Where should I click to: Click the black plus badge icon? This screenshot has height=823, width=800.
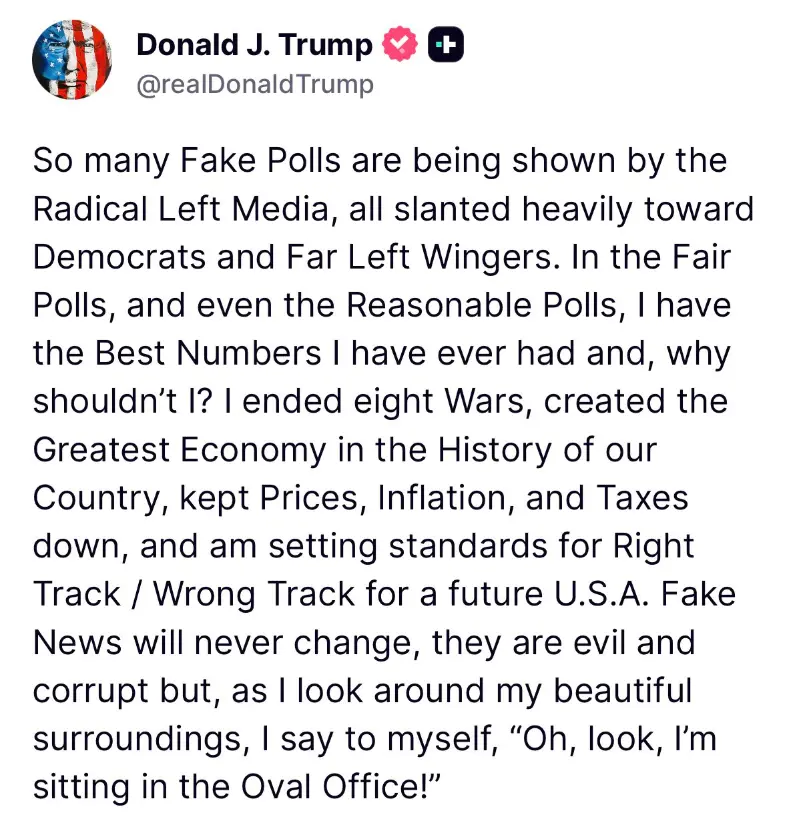445,45
